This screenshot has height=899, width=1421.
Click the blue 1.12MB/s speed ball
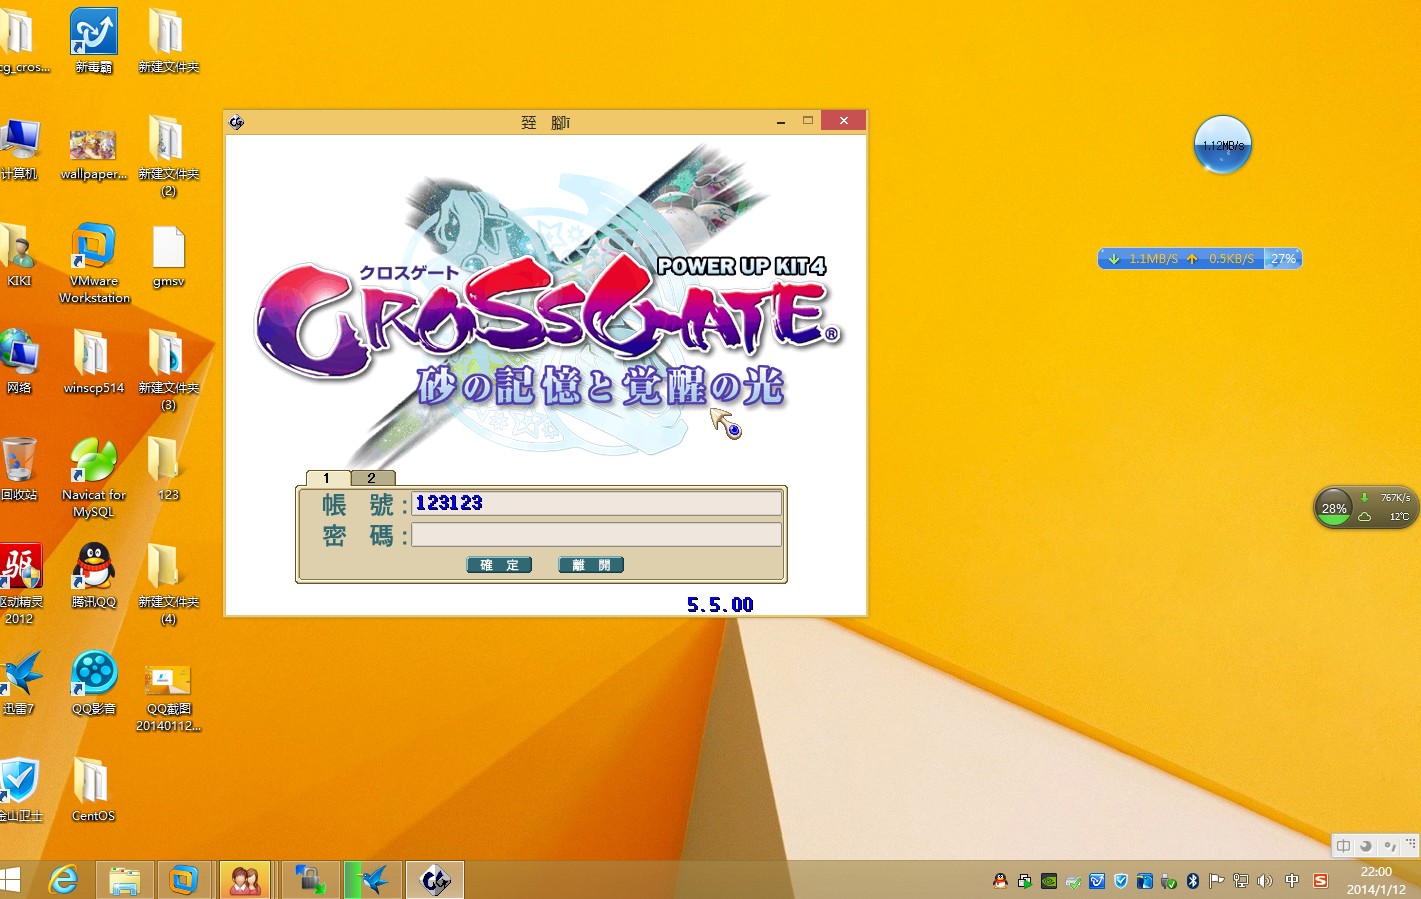pos(1222,146)
